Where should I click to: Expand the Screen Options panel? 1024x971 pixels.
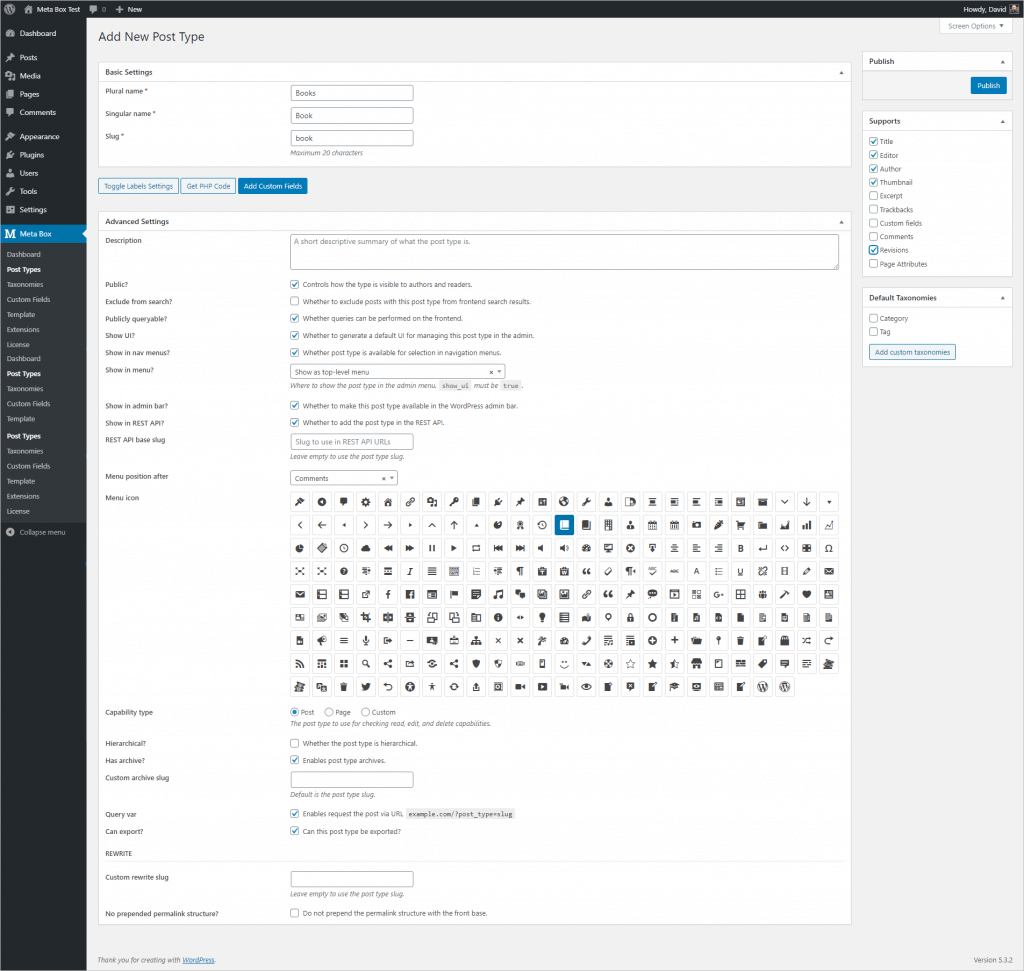[975, 26]
